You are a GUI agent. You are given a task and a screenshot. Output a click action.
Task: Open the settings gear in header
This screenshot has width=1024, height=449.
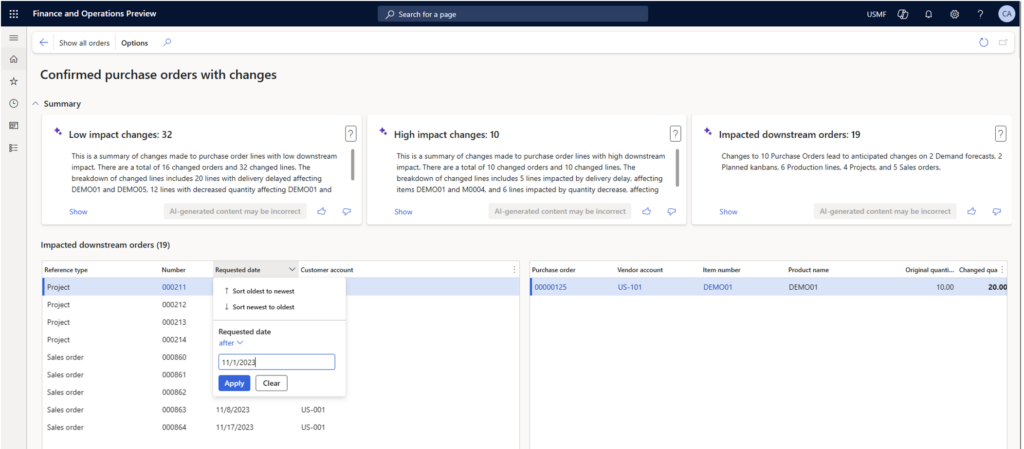tap(954, 14)
